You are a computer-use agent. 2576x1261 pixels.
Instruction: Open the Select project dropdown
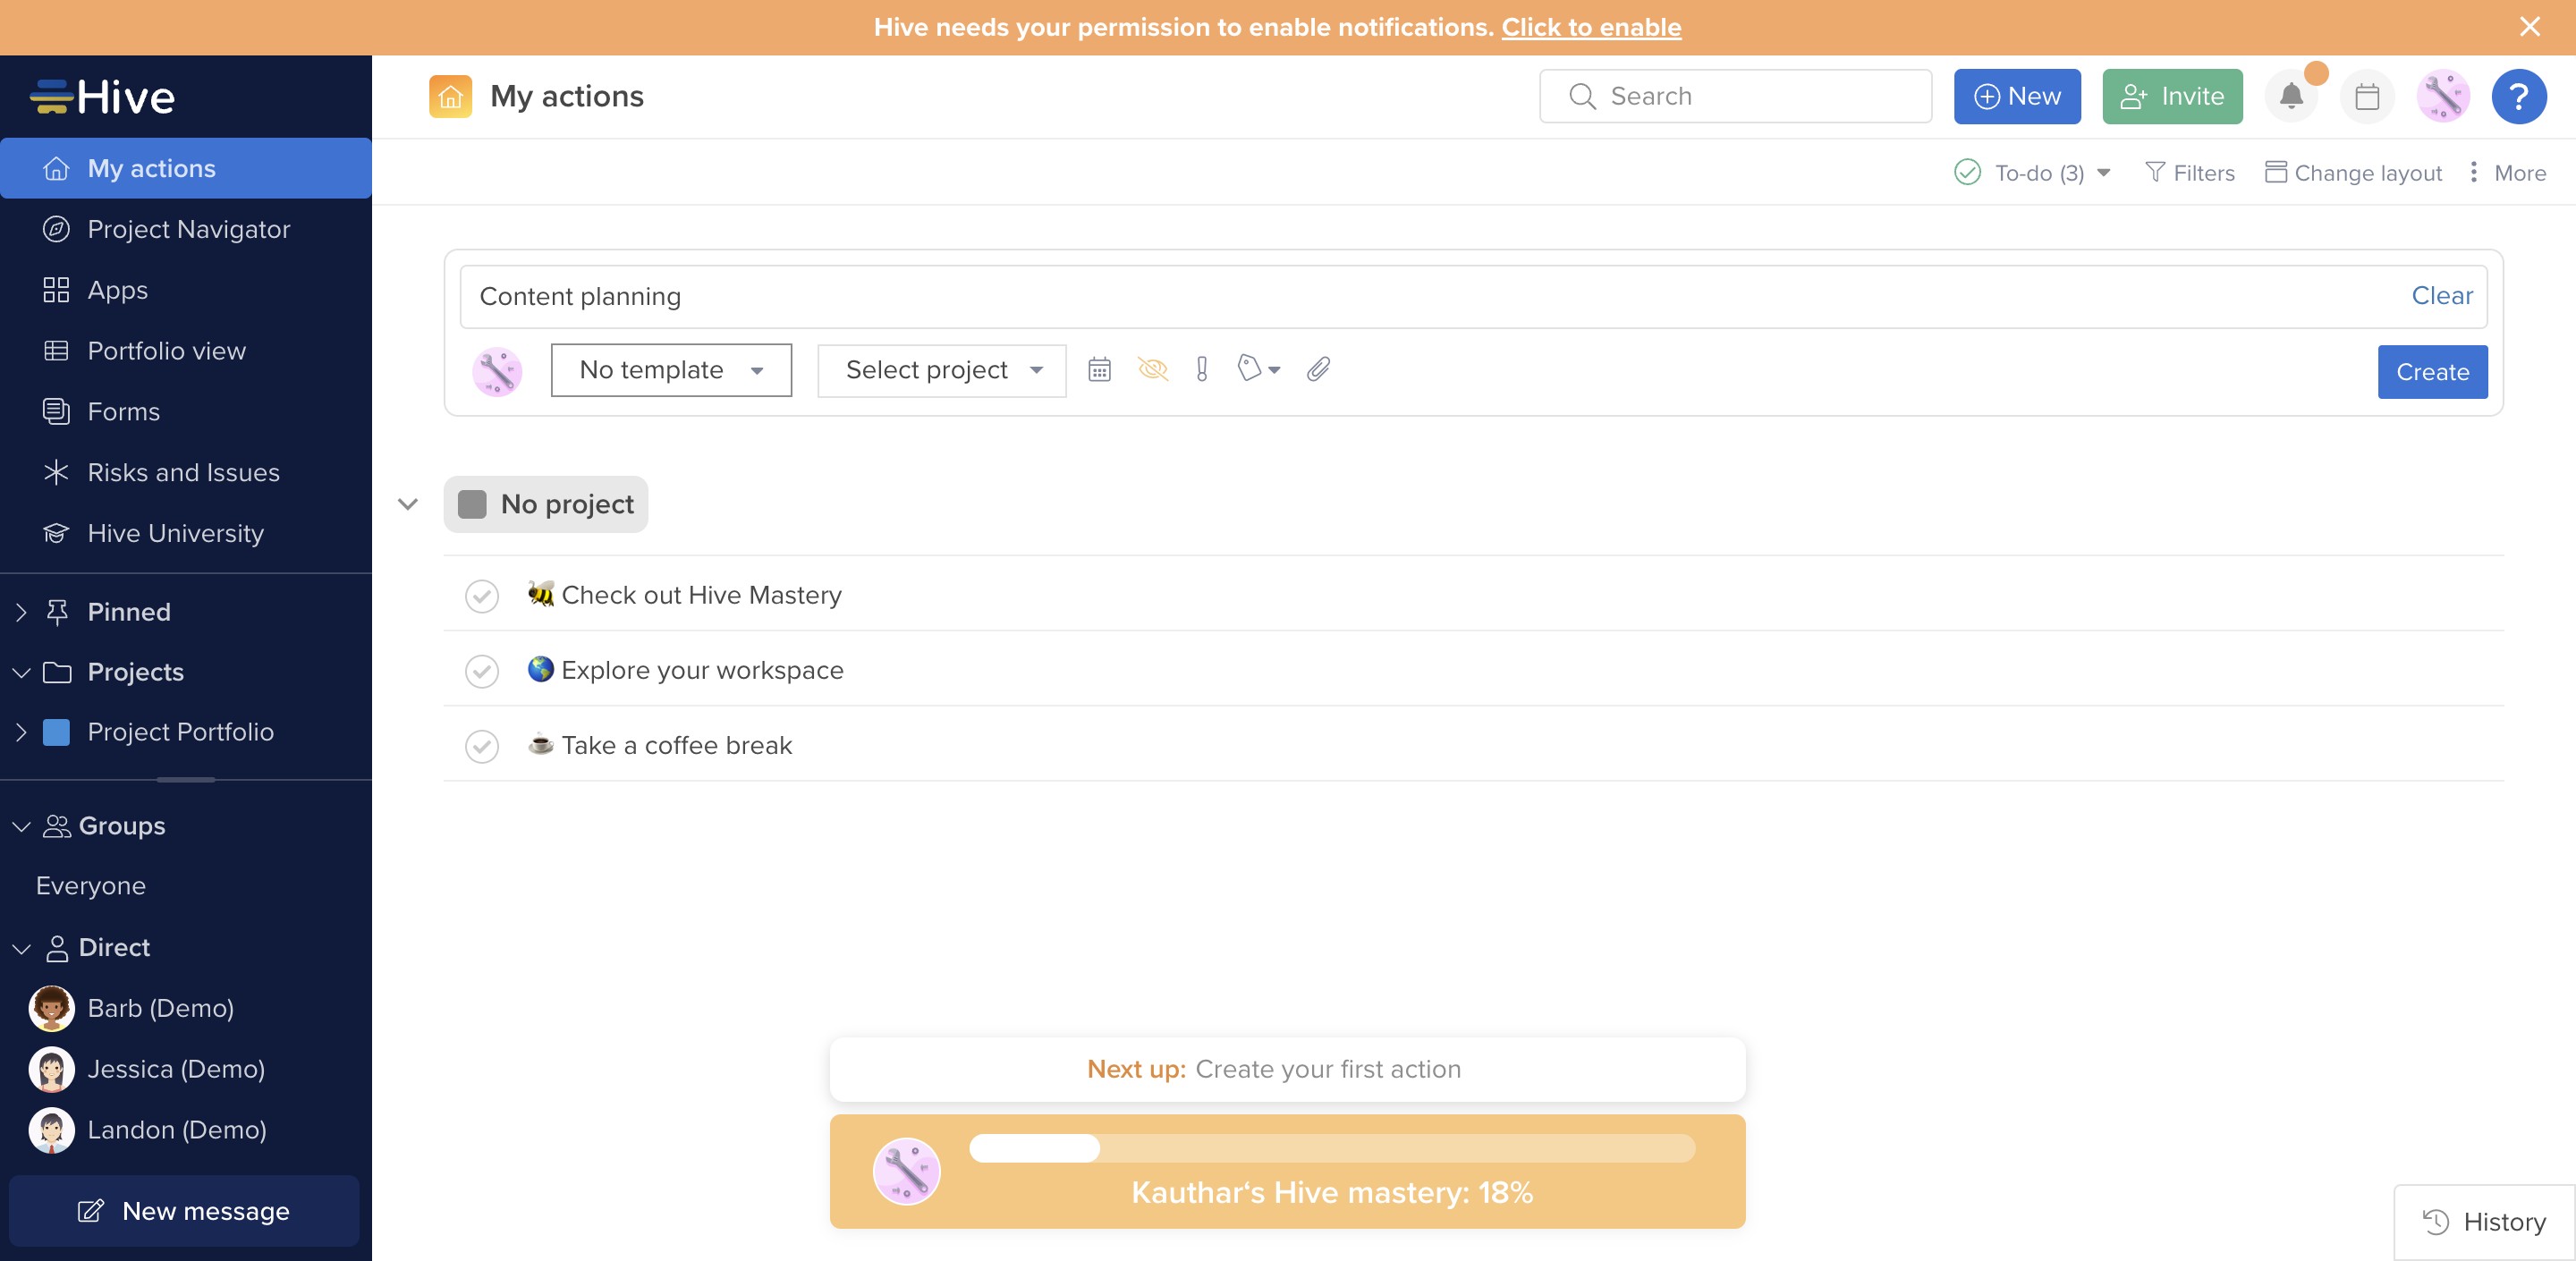pyautogui.click(x=941, y=370)
